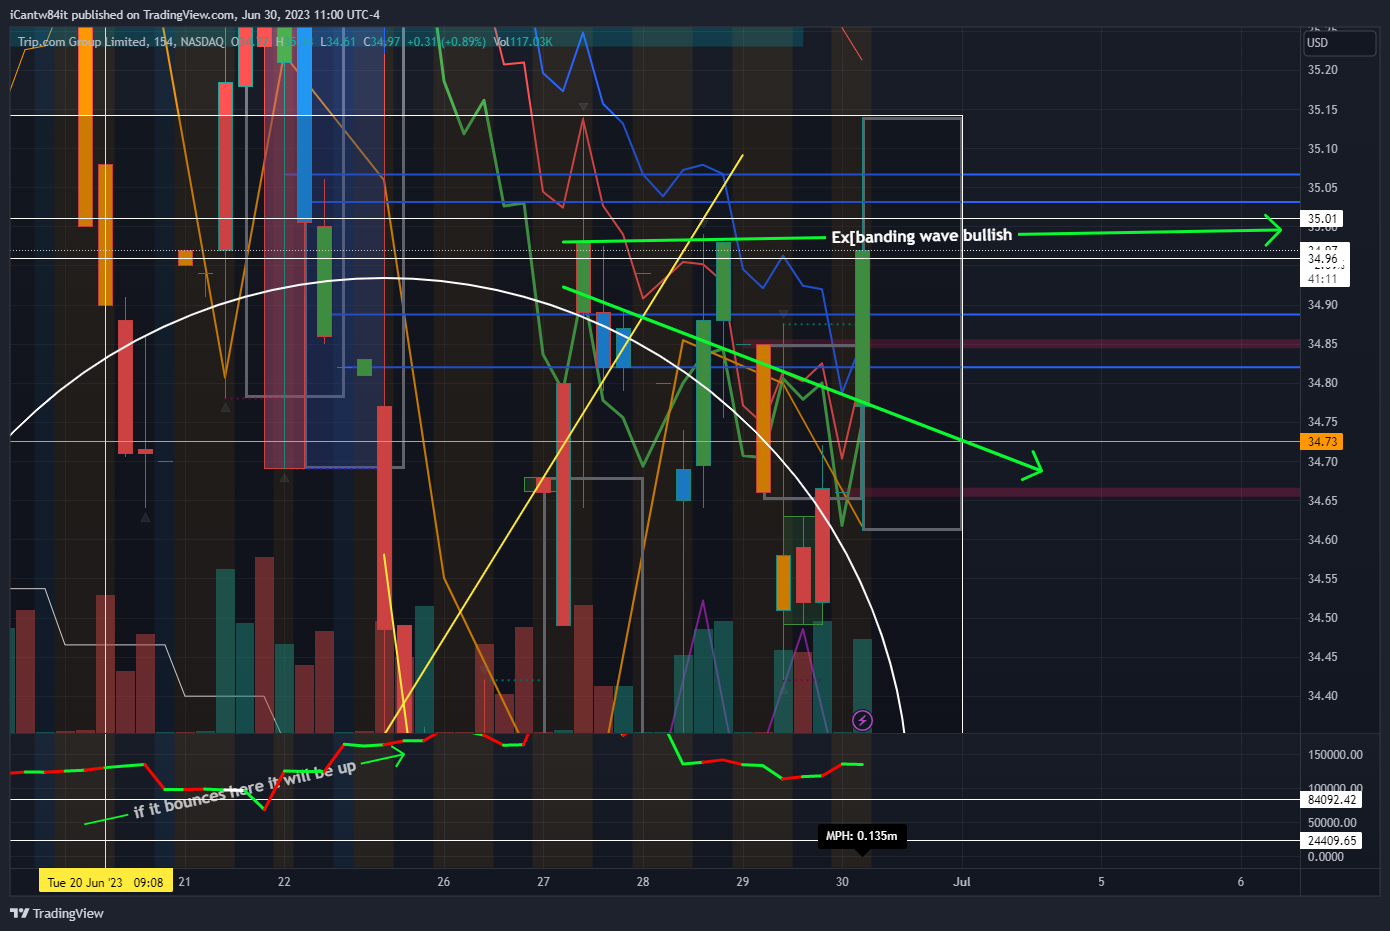Viewport: 1390px width, 931px height.
Task: Click the 34.96 current price label
Action: (x=1322, y=259)
